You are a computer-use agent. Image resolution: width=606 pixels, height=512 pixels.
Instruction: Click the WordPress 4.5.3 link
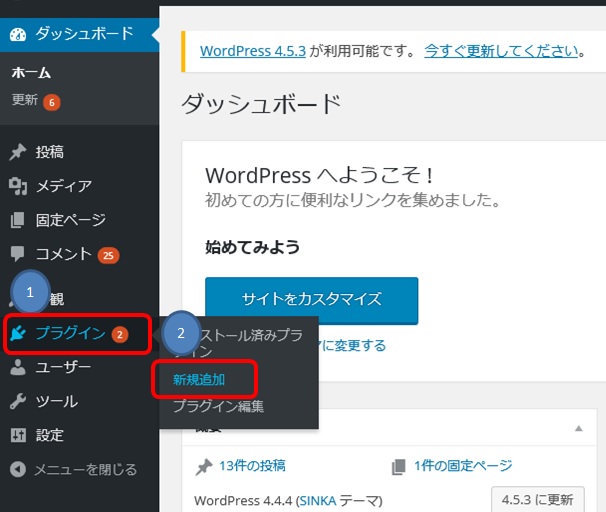click(x=253, y=51)
